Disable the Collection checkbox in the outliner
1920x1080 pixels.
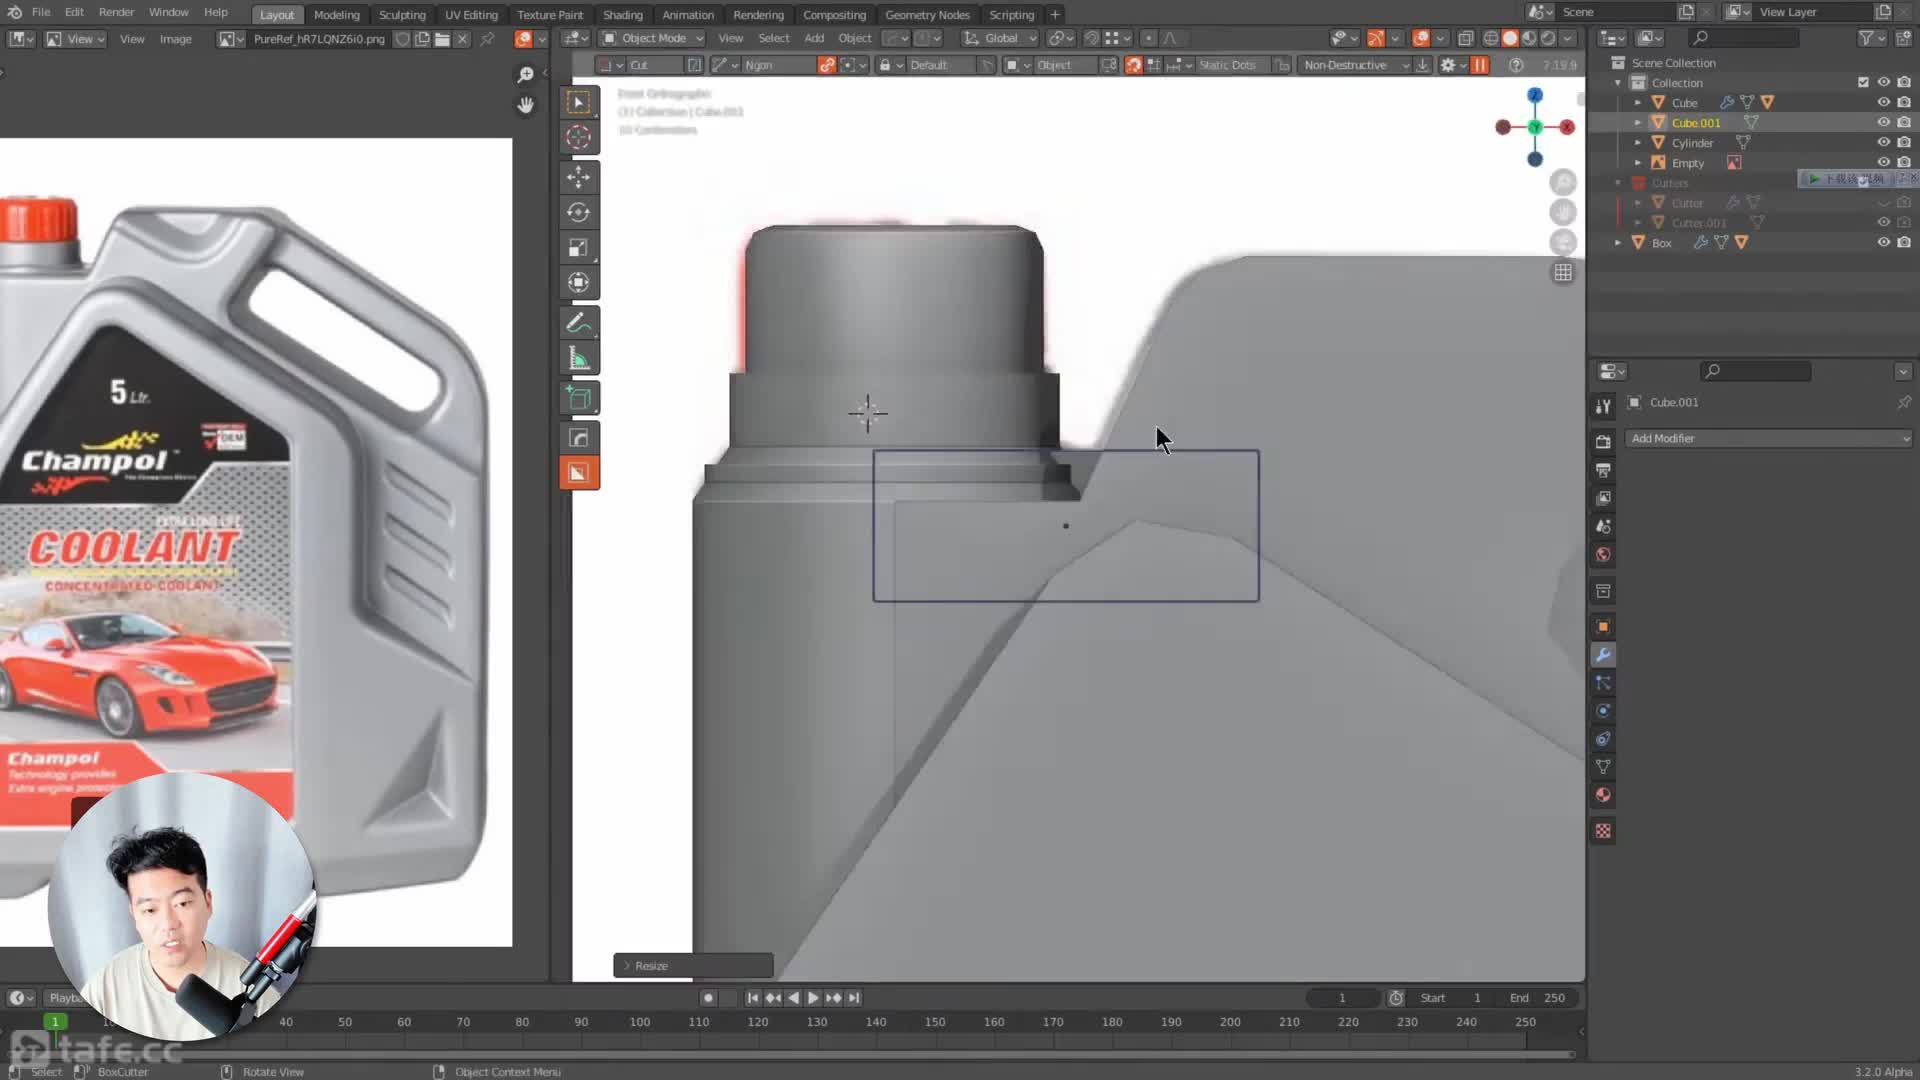(1863, 83)
